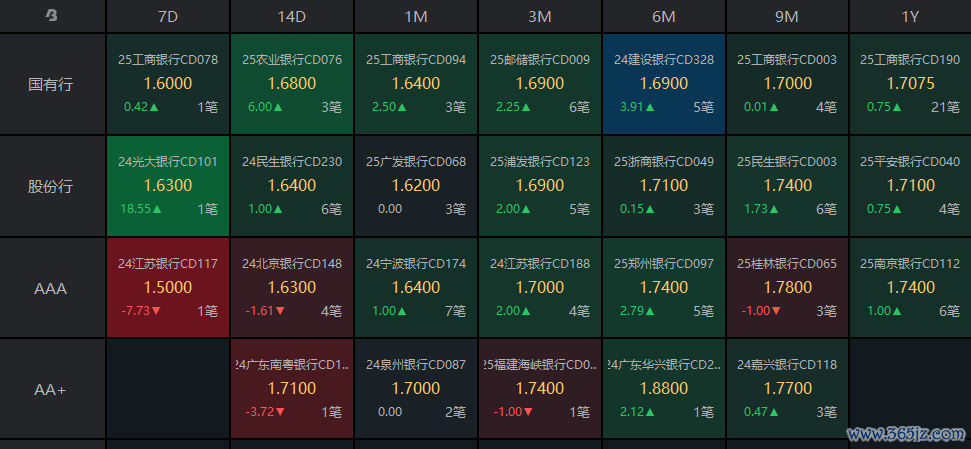Open the 25广发银行CD068 cell
971x449 pixels.
pyautogui.click(x=416, y=186)
